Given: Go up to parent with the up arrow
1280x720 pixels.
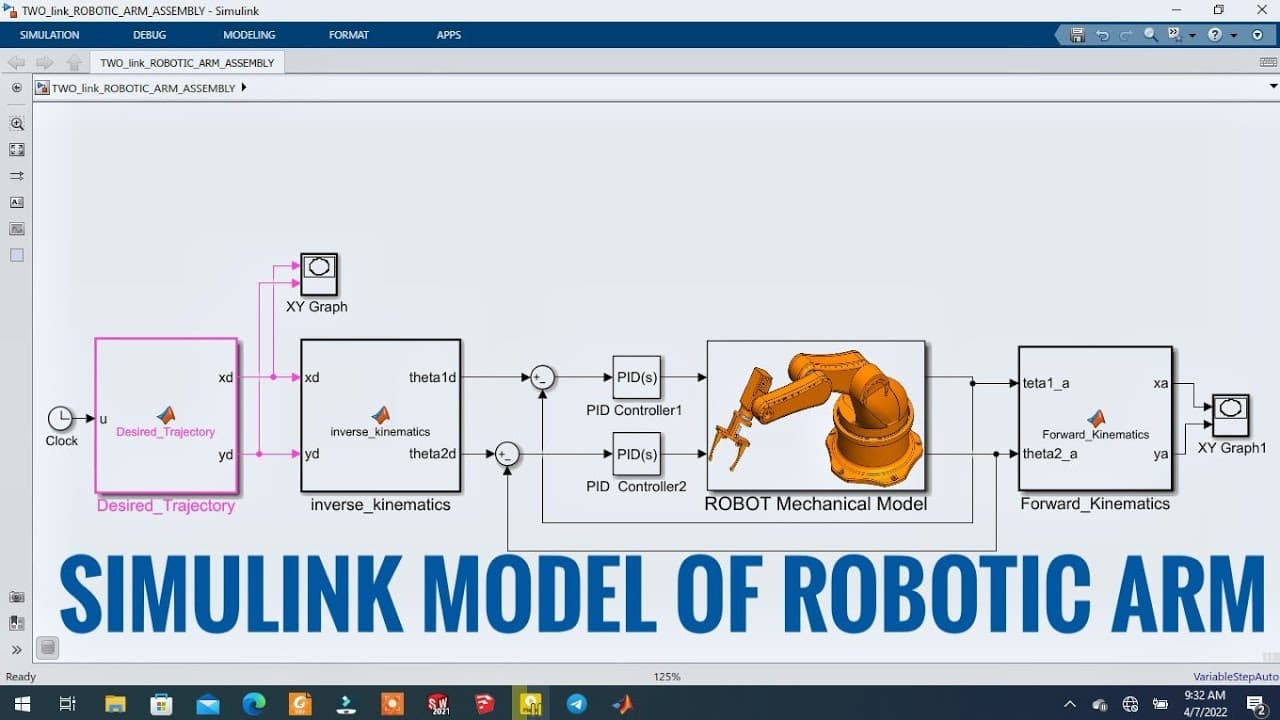Looking at the screenshot, I should pos(73,62).
